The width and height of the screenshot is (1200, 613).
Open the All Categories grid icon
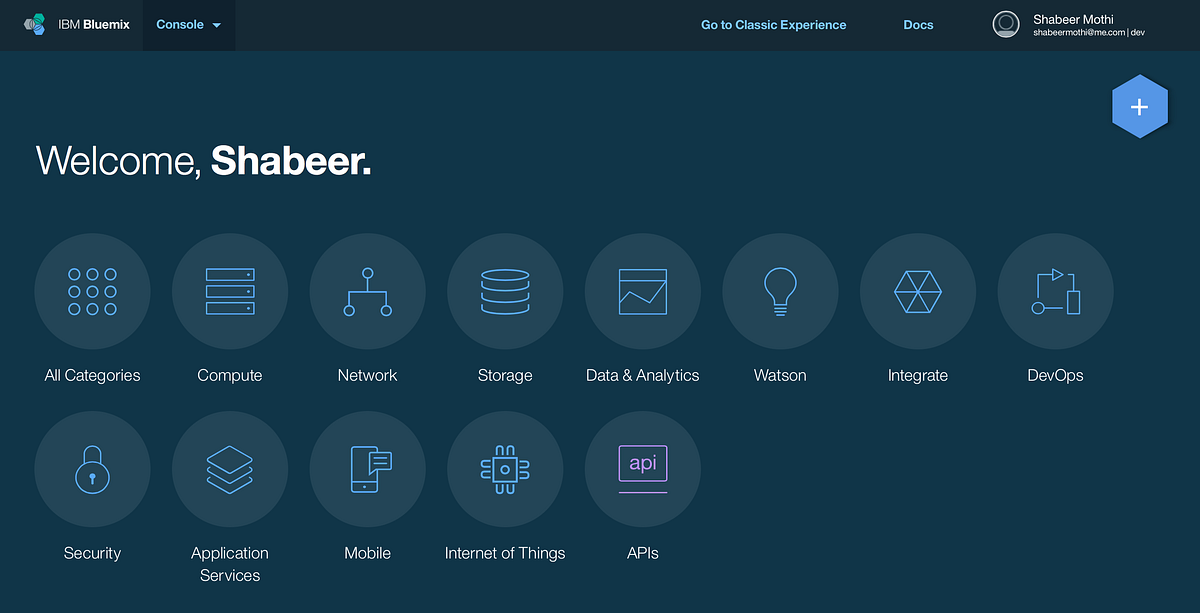coord(92,291)
